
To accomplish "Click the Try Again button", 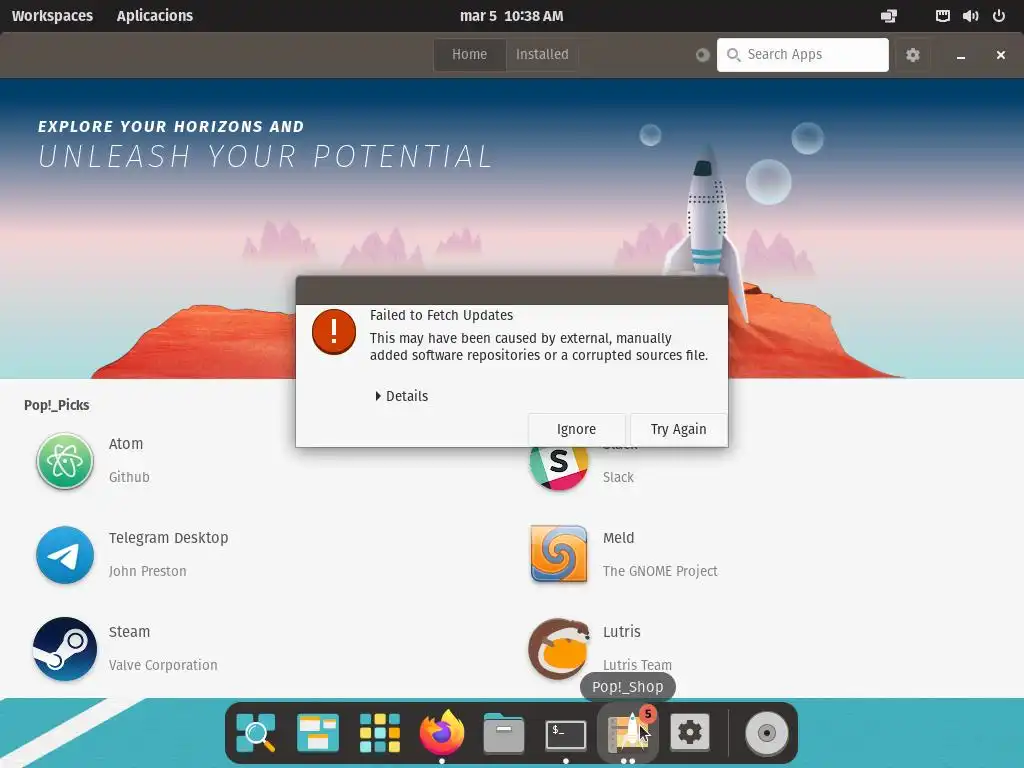I will (679, 429).
